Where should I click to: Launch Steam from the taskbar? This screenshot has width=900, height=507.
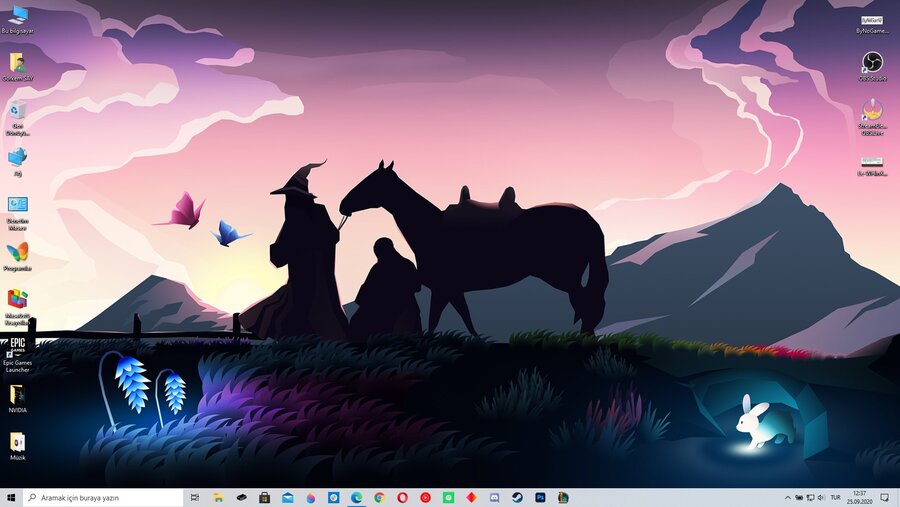click(517, 497)
